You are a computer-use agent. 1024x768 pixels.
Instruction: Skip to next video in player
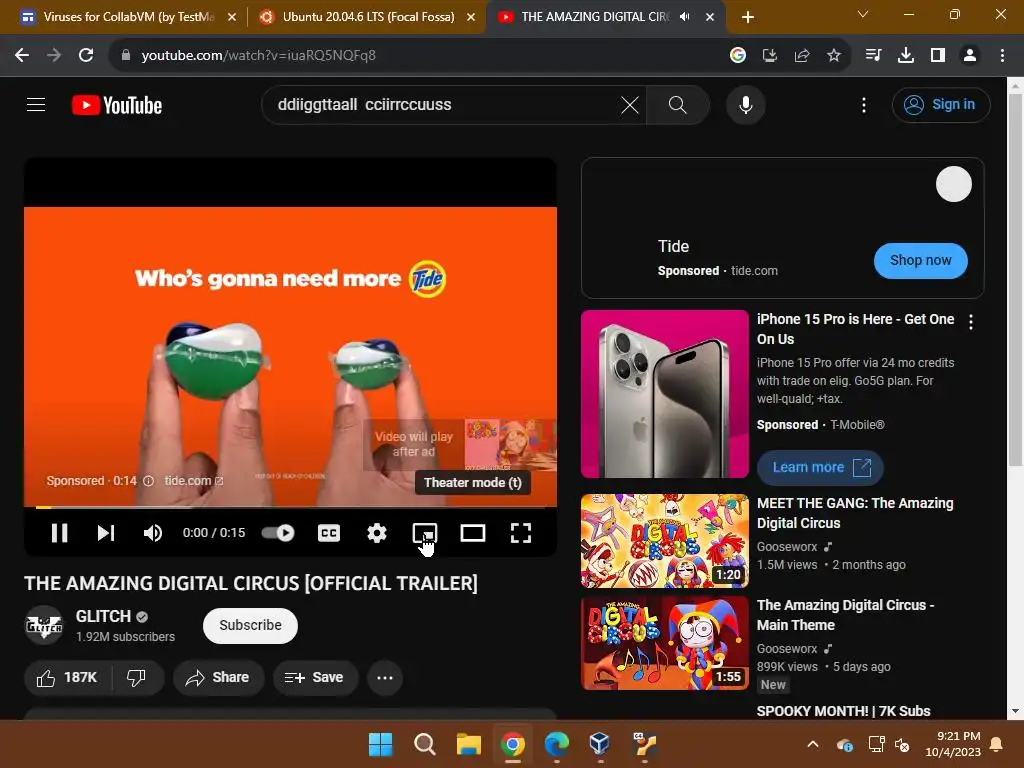pos(106,533)
